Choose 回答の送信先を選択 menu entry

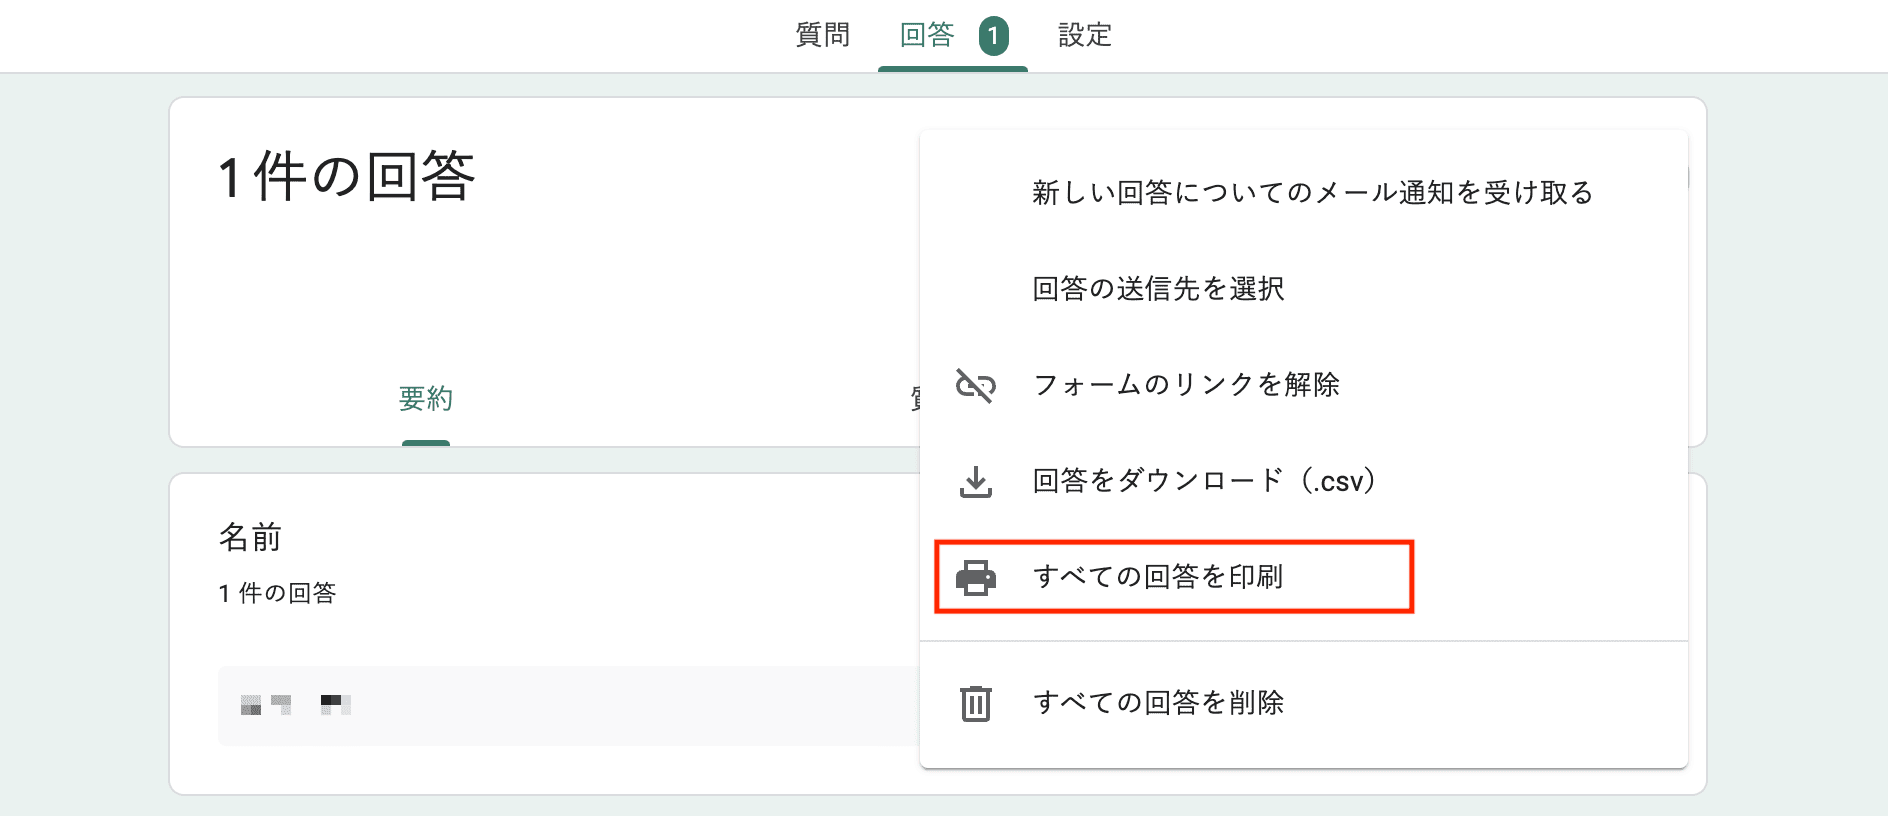point(1158,289)
